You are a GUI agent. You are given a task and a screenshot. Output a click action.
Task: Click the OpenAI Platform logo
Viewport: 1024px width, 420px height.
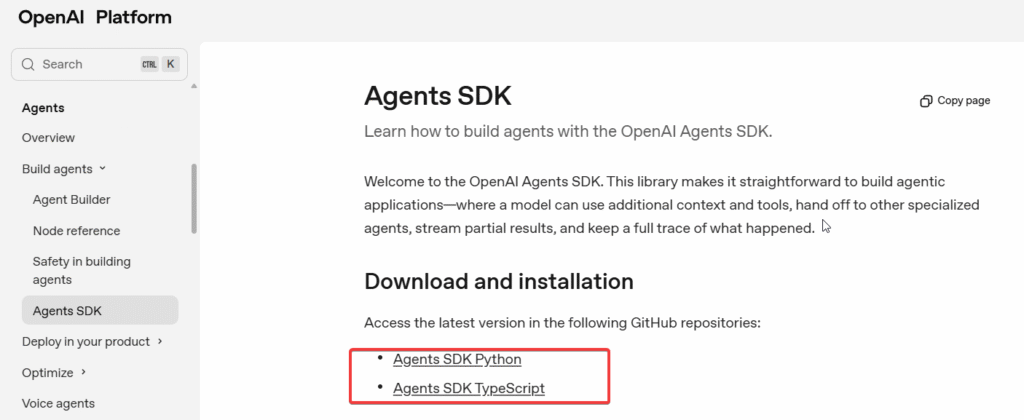pyautogui.click(x=95, y=17)
